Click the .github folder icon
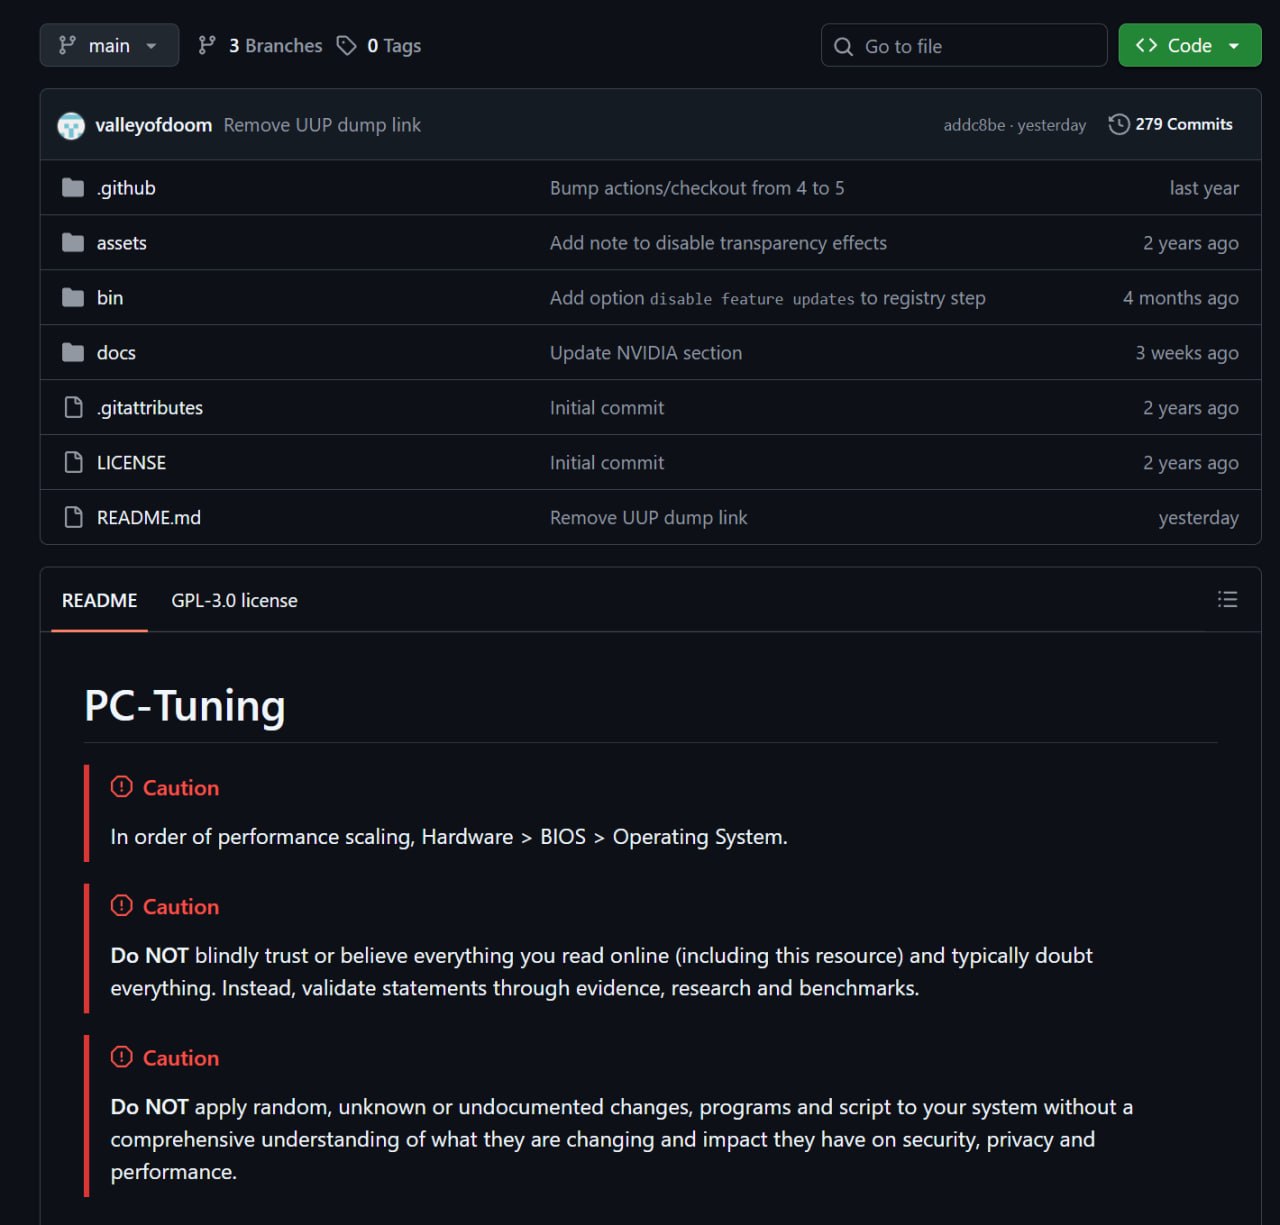This screenshot has height=1225, width=1280. 73,187
